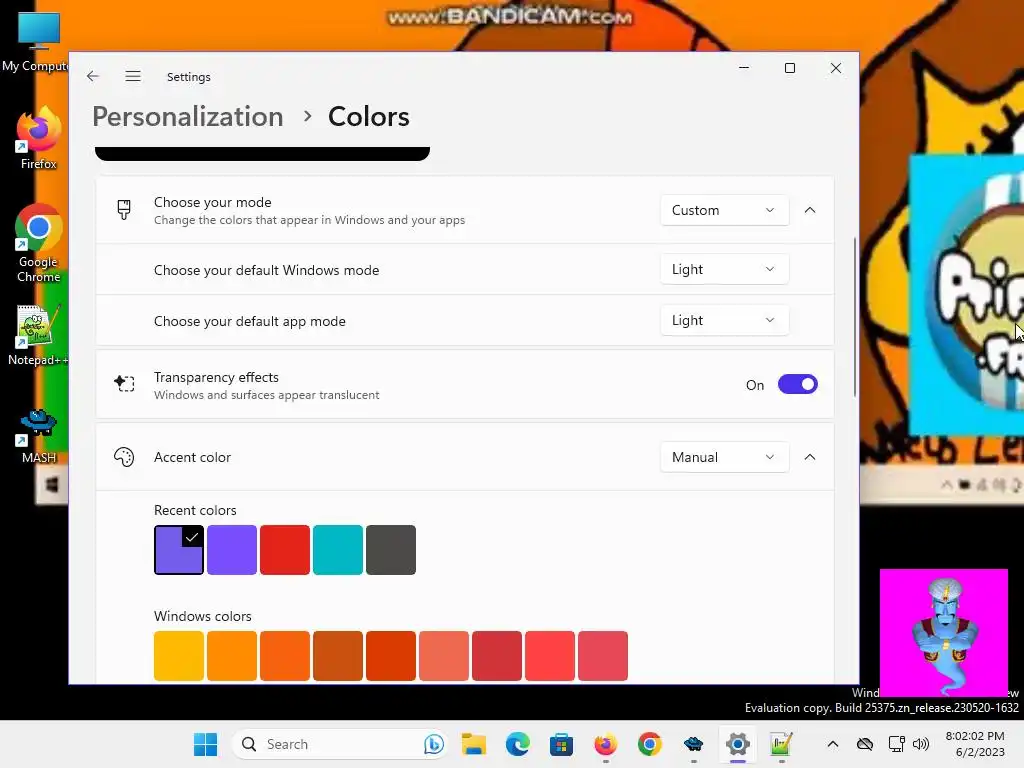Open the MASH app on the taskbar
The width and height of the screenshot is (1024, 768).
(x=694, y=744)
